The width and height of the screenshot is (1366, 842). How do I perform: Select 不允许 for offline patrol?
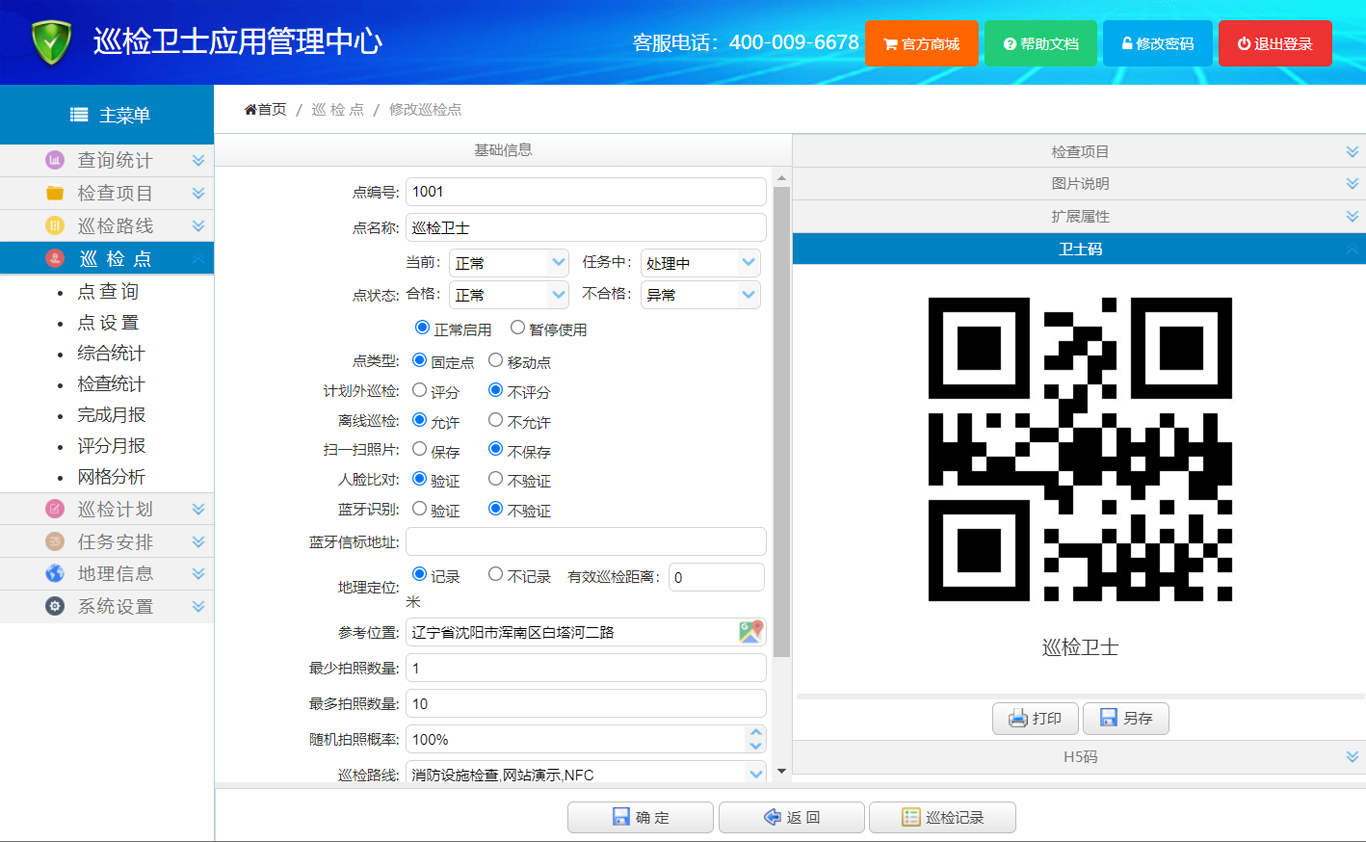tap(496, 420)
